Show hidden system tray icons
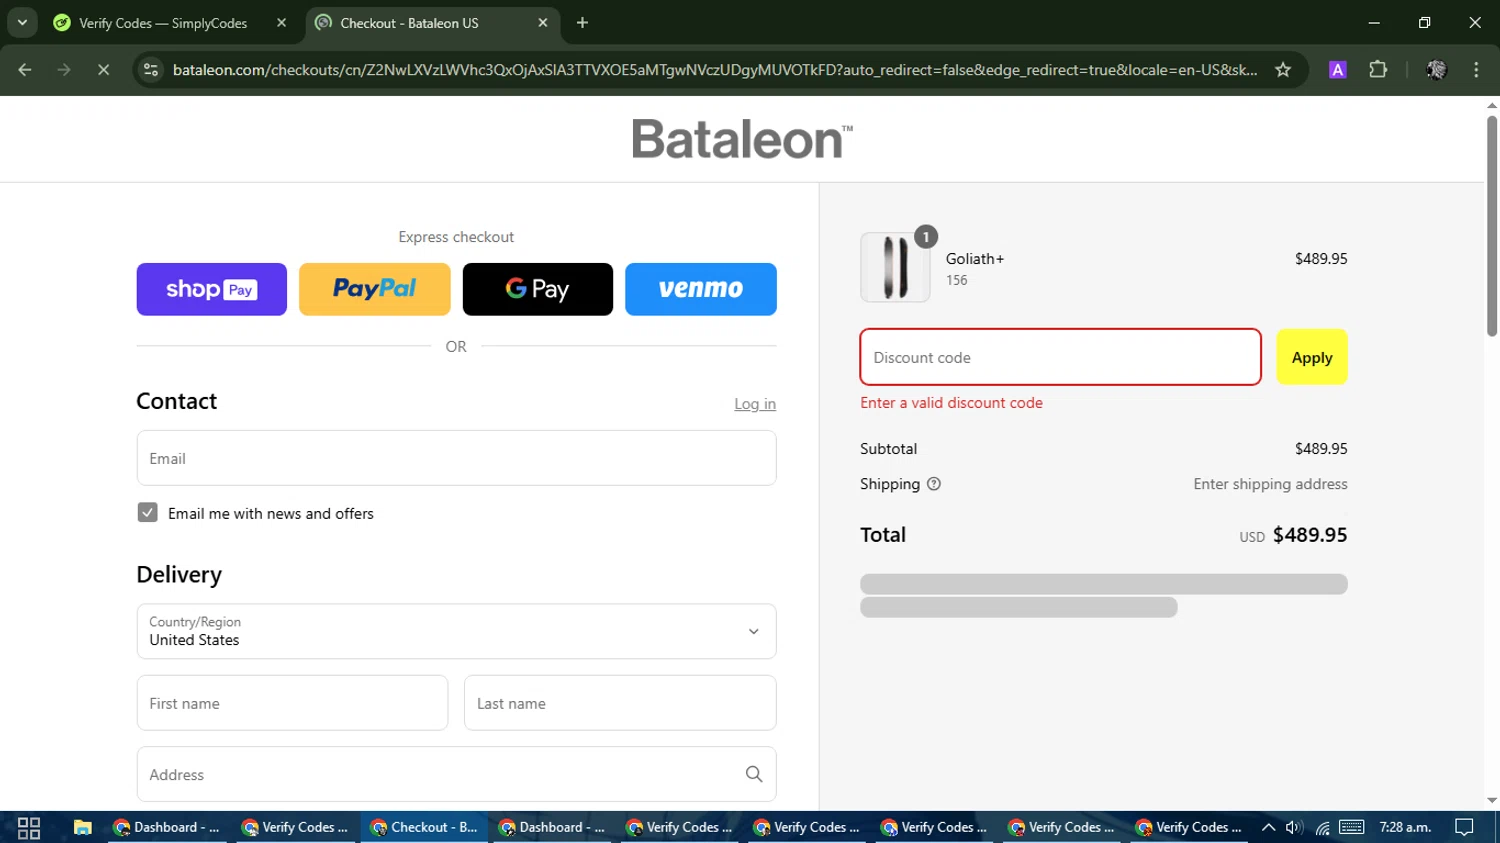This screenshot has height=843, width=1500. (1268, 827)
